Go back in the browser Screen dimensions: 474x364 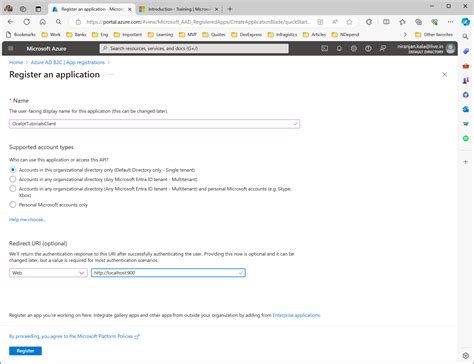pos(11,22)
